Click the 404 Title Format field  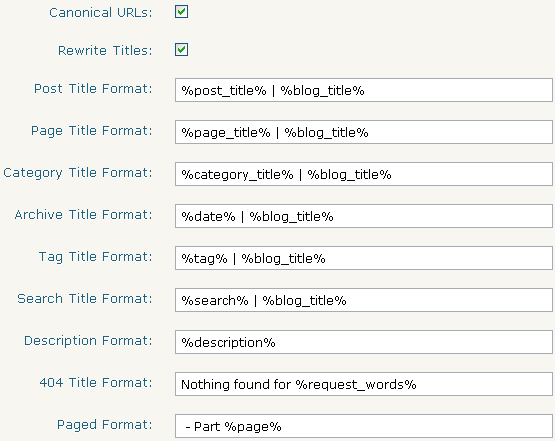[x=364, y=384]
